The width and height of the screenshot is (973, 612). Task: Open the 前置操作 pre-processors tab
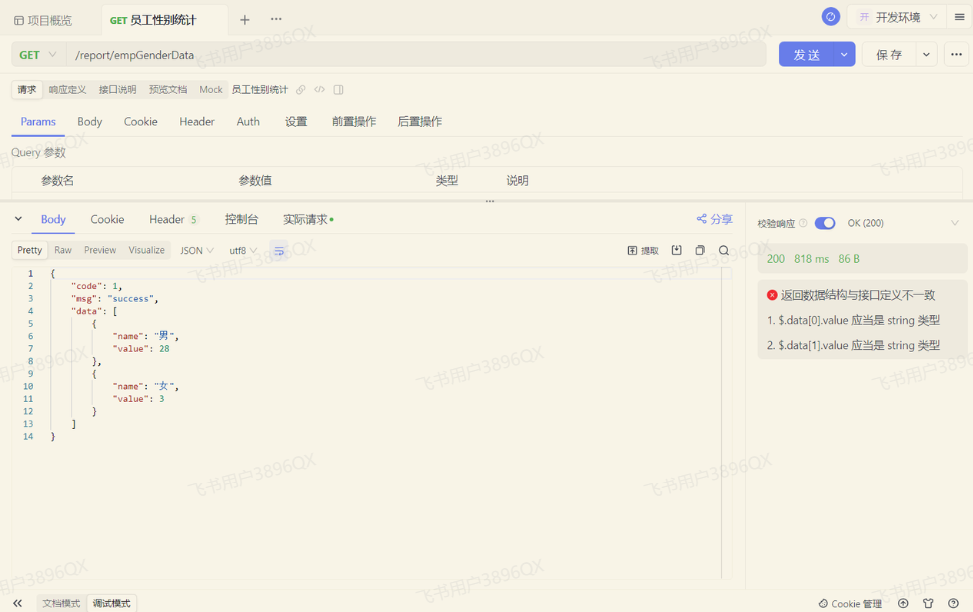pyautogui.click(x=354, y=122)
